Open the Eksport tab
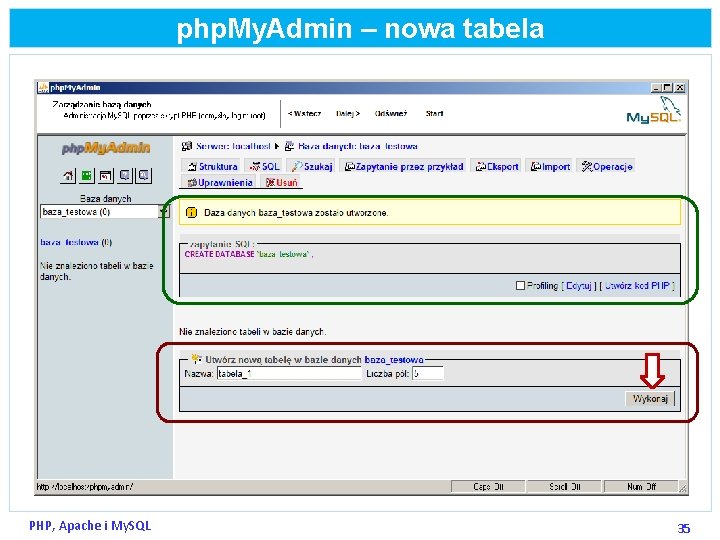Viewport: 720px width, 540px height. click(x=497, y=166)
